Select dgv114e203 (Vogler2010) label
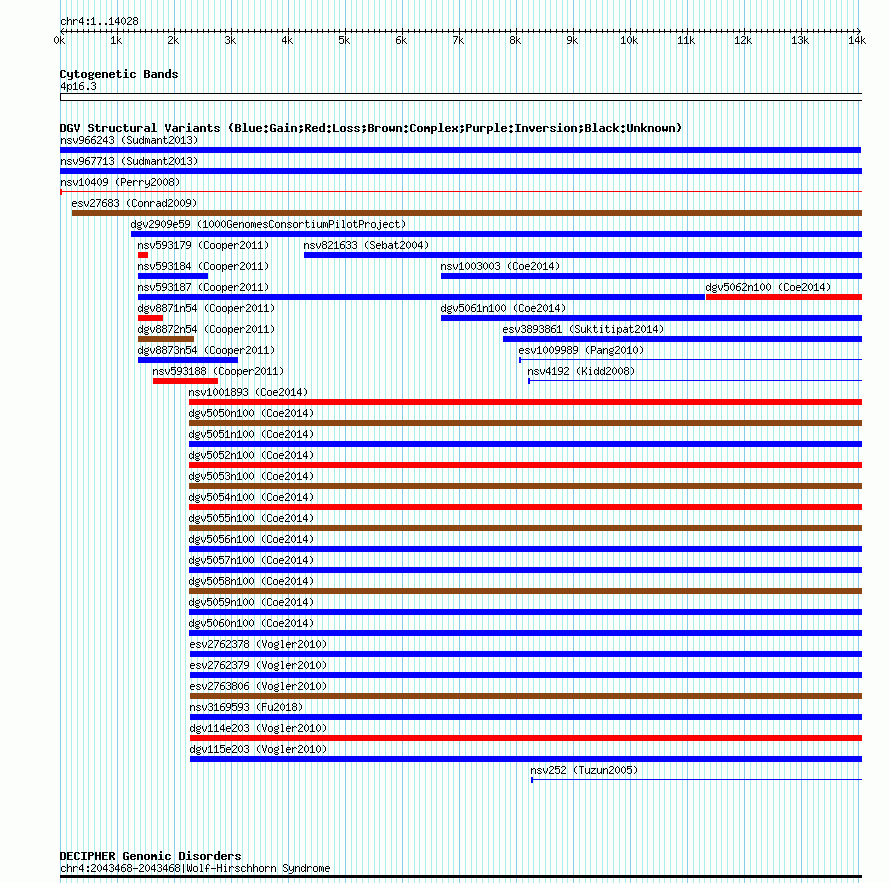890x883 pixels. [x=258, y=728]
